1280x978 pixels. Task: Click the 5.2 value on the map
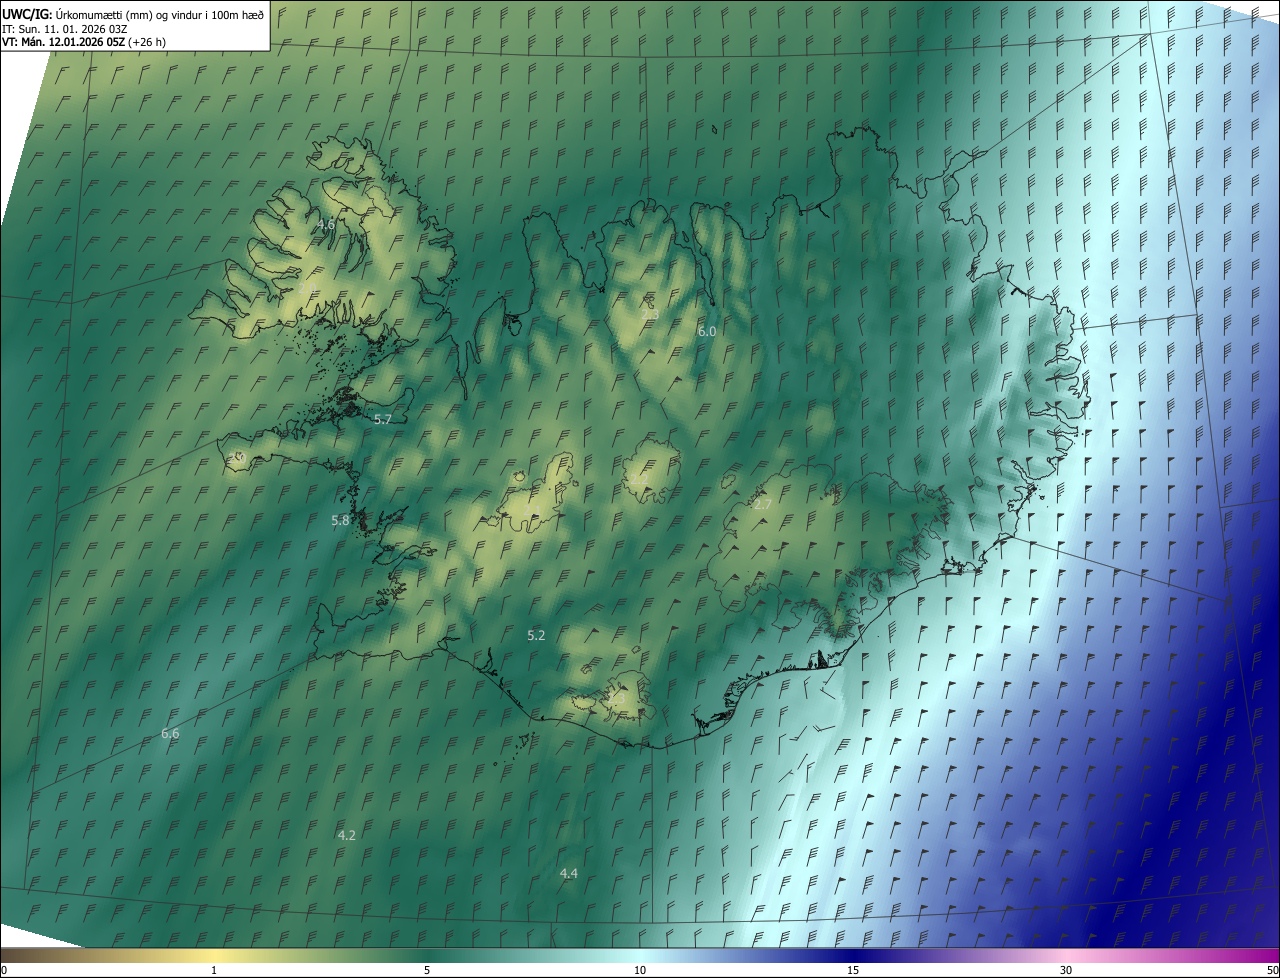(x=536, y=635)
